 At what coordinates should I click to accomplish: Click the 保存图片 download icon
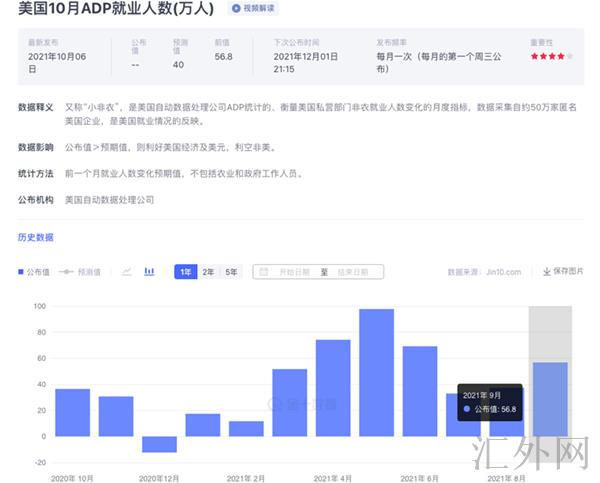pyautogui.click(x=547, y=272)
